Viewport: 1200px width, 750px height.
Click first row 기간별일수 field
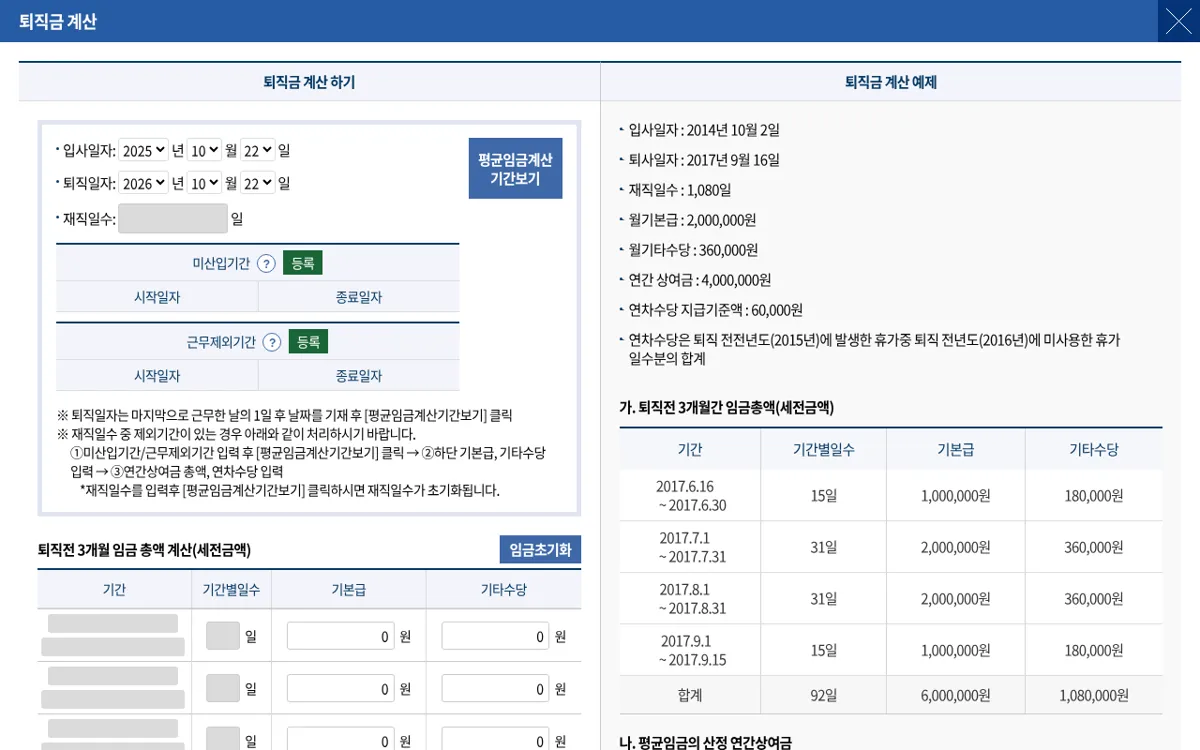(x=223, y=636)
